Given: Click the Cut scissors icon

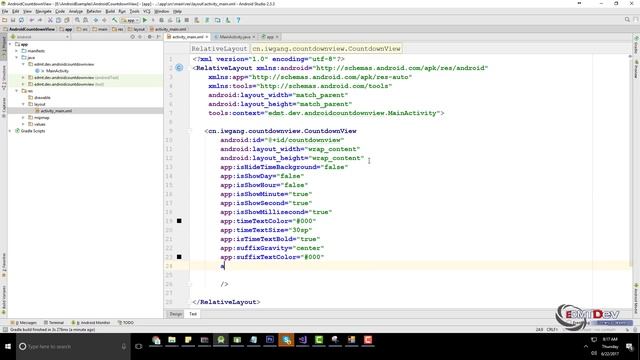Looking at the screenshot, I should tap(50, 20).
